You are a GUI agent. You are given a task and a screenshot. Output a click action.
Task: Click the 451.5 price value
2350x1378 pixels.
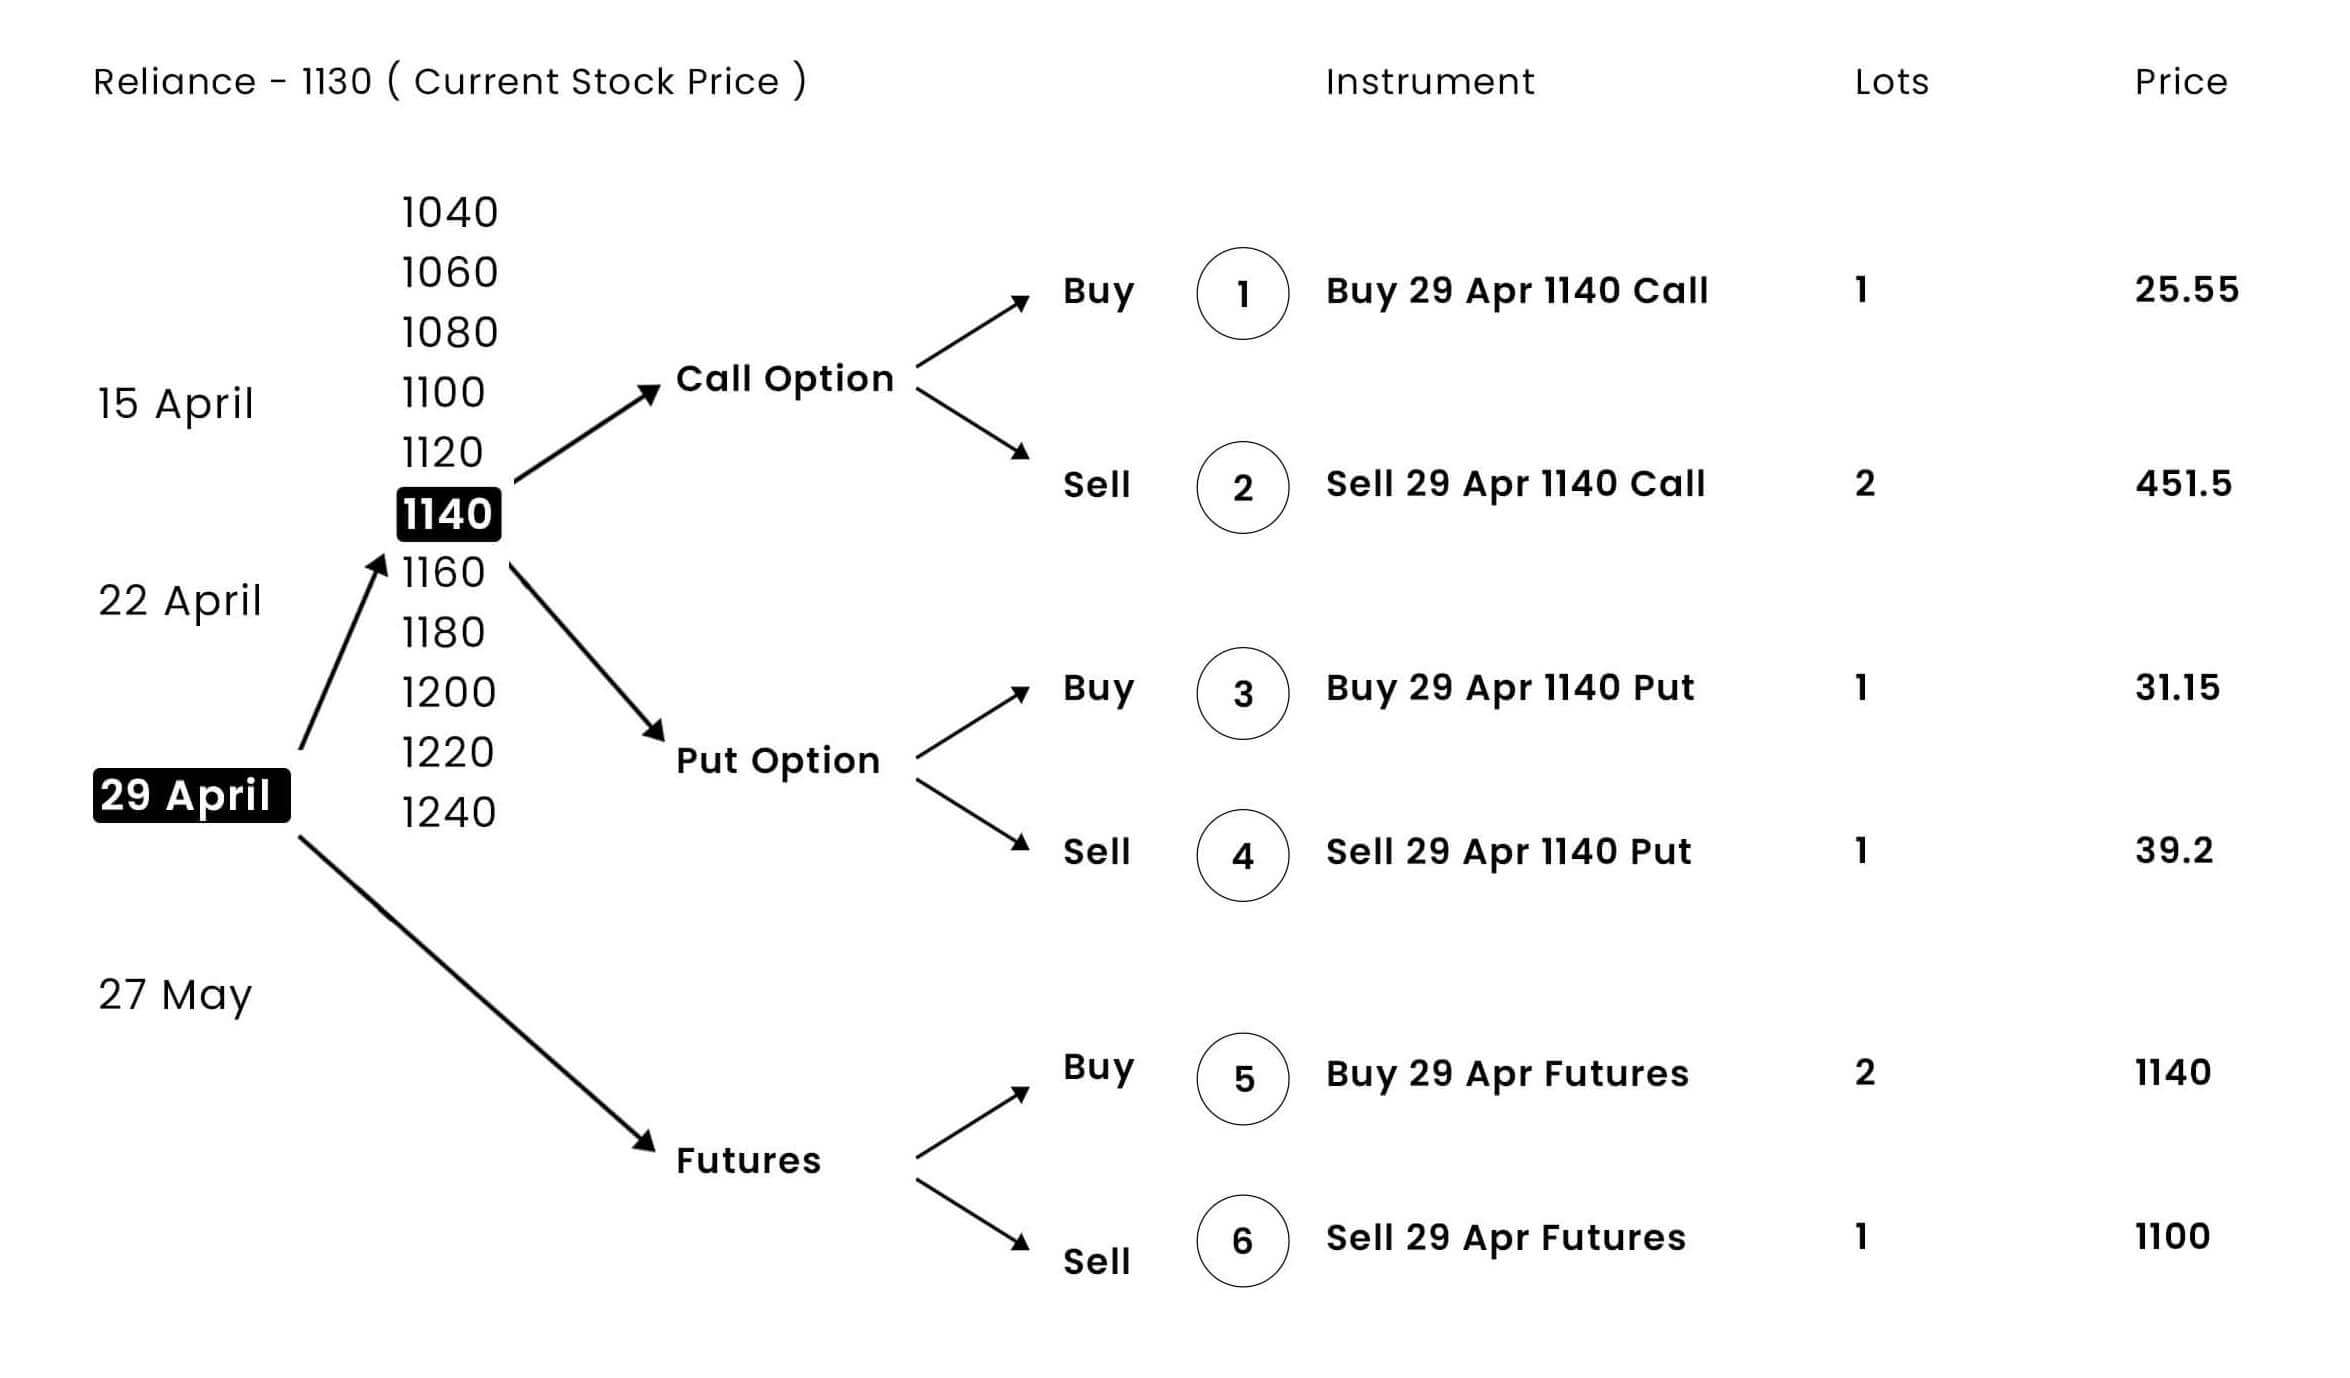(x=2183, y=484)
